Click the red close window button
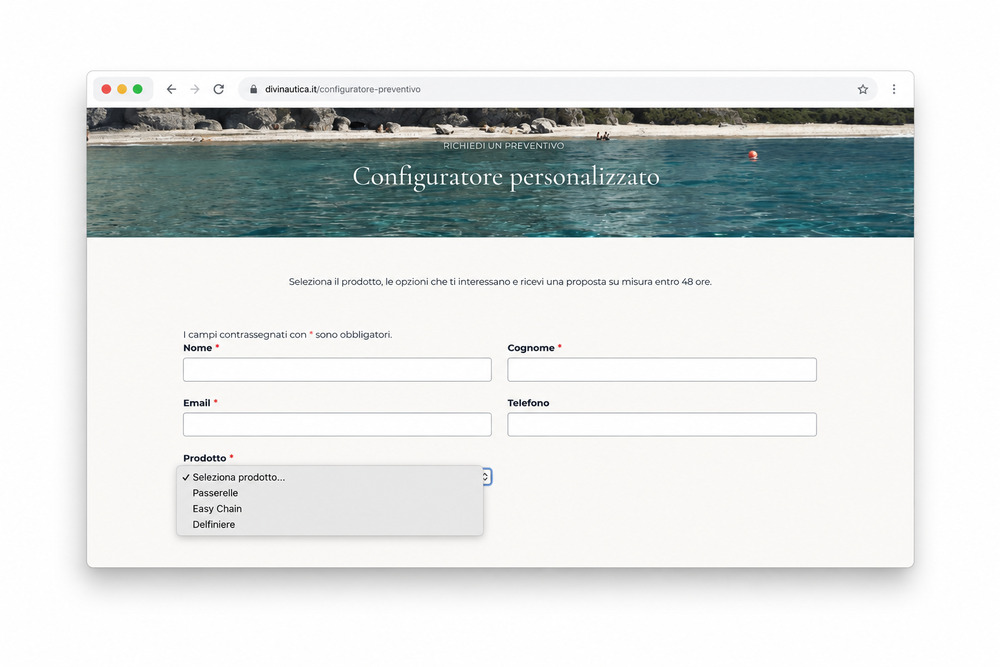The height and width of the screenshot is (667, 1000). click(107, 89)
